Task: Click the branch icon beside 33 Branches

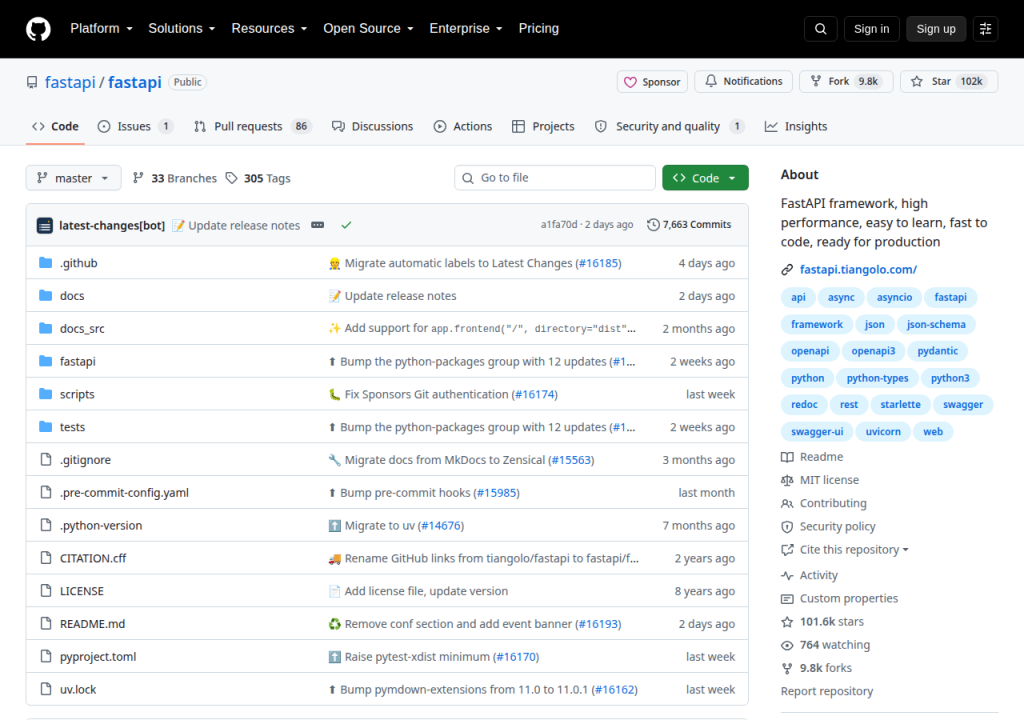Action: tap(138, 178)
